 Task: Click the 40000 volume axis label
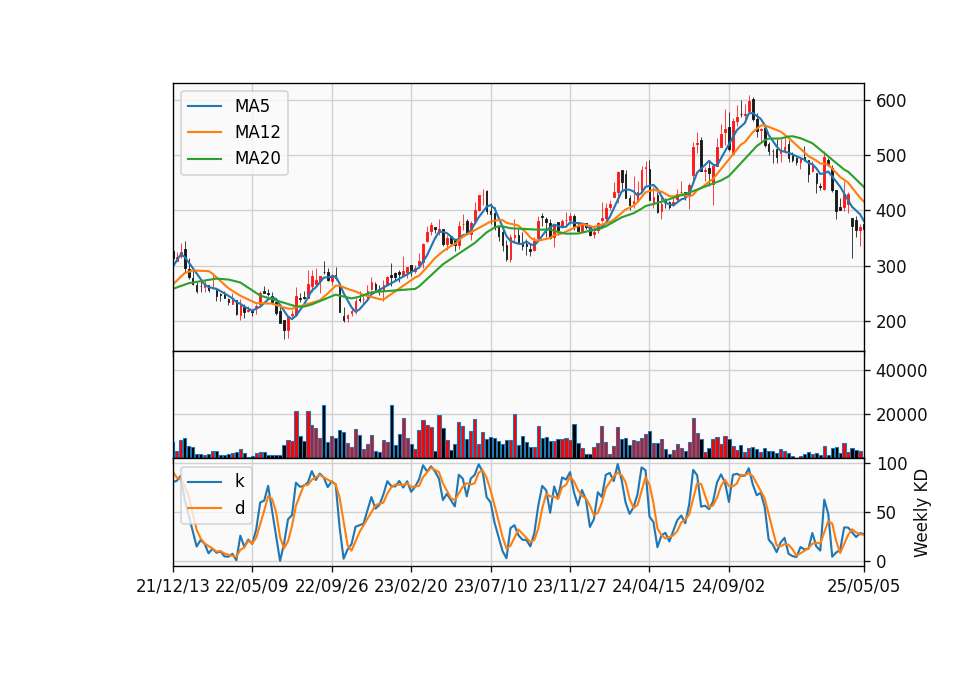pos(901,371)
